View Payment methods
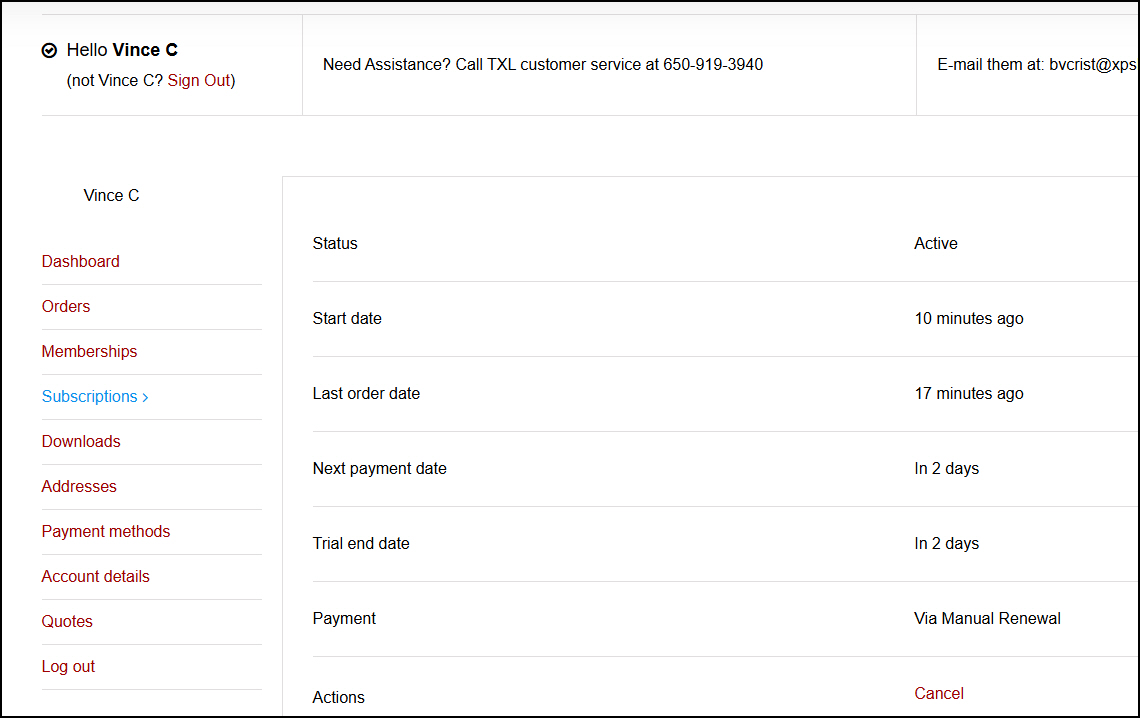1140x718 pixels. tap(106, 531)
